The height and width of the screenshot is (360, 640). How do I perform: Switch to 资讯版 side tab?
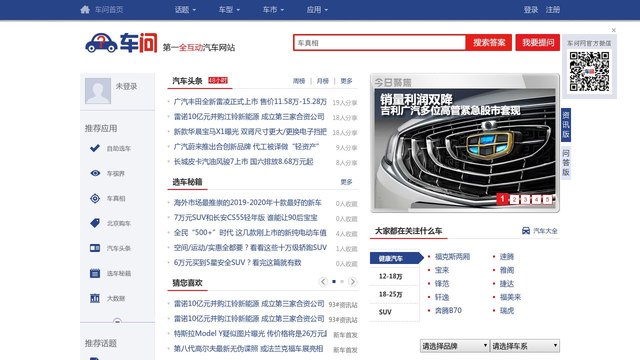pos(566,124)
